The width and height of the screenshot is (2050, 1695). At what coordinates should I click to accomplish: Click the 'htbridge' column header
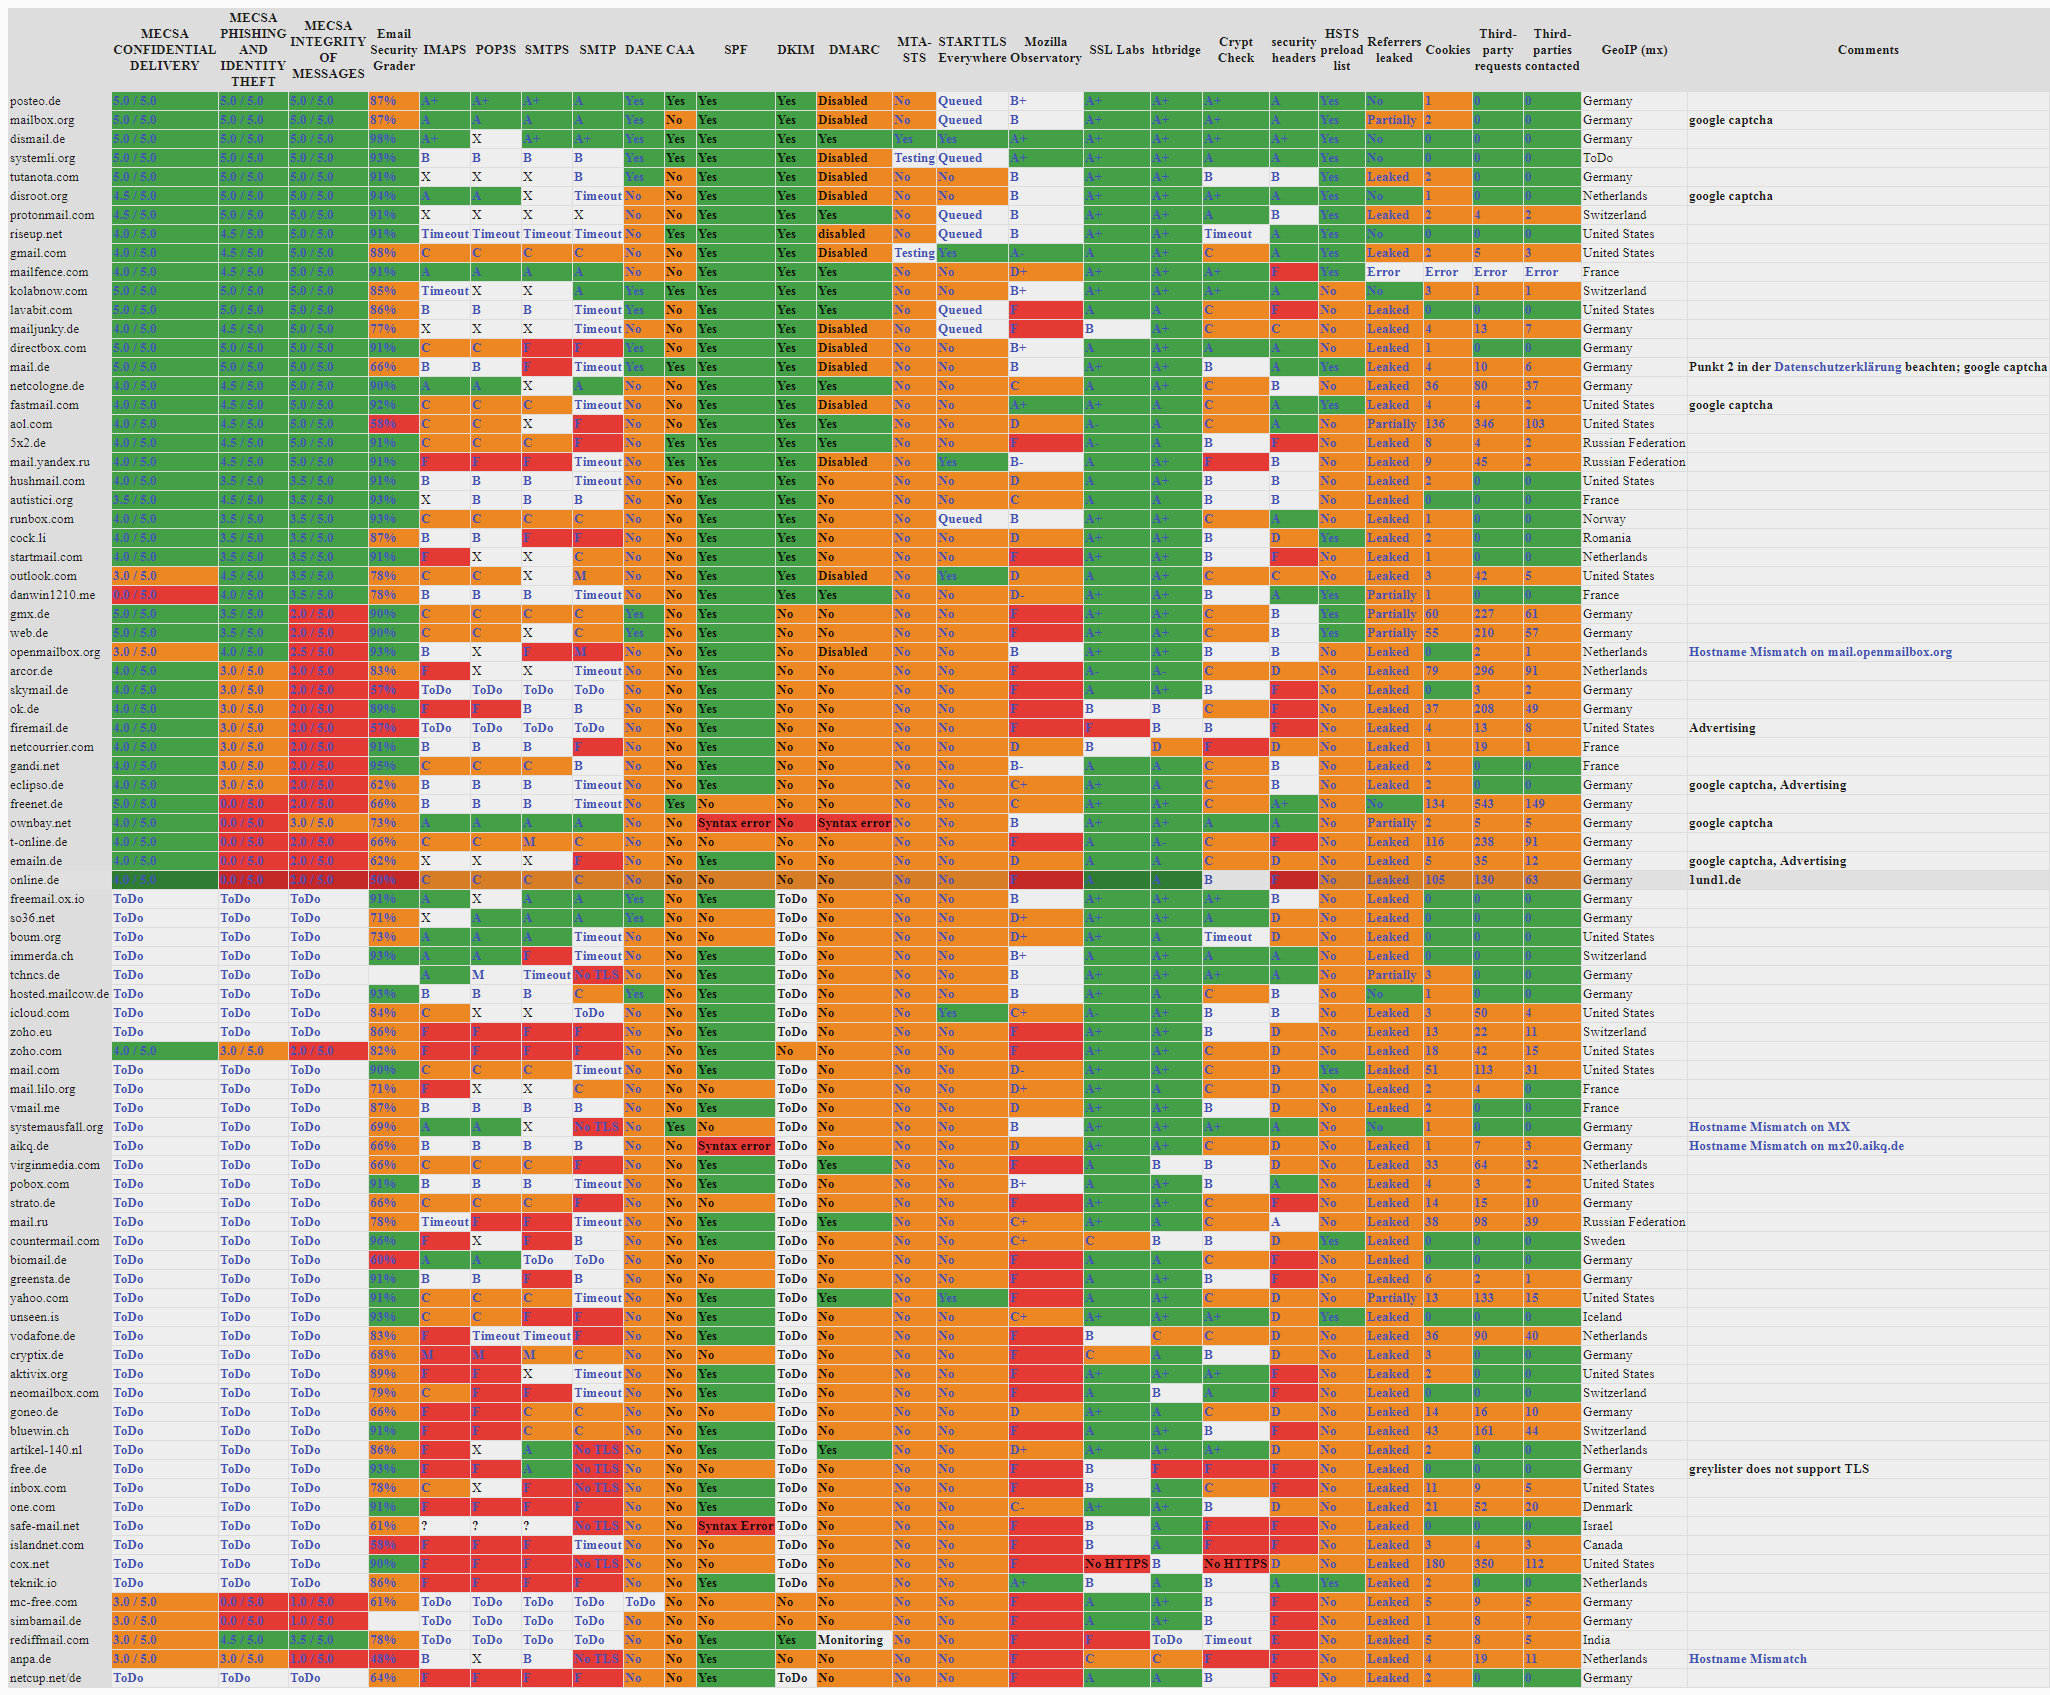(1176, 50)
